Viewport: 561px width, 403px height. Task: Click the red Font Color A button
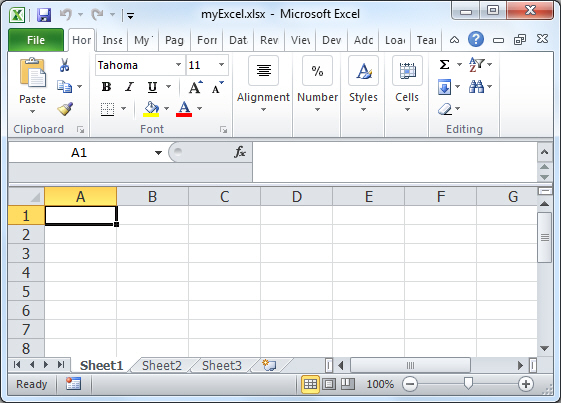click(x=184, y=109)
